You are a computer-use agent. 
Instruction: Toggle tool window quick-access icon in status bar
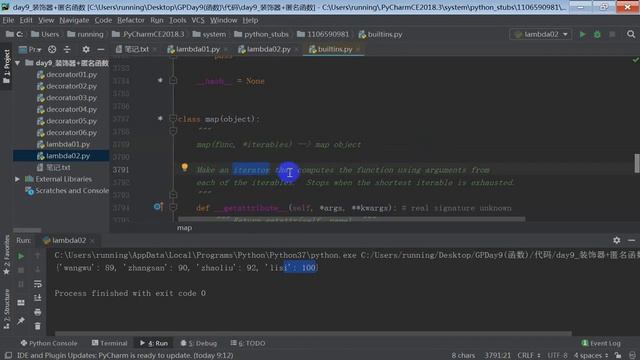pyautogui.click(x=8, y=355)
